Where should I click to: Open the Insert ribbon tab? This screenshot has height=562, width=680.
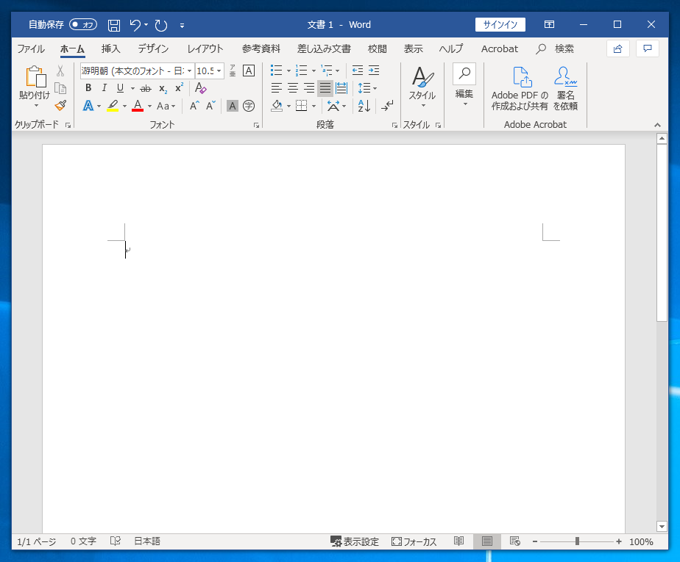click(x=111, y=49)
